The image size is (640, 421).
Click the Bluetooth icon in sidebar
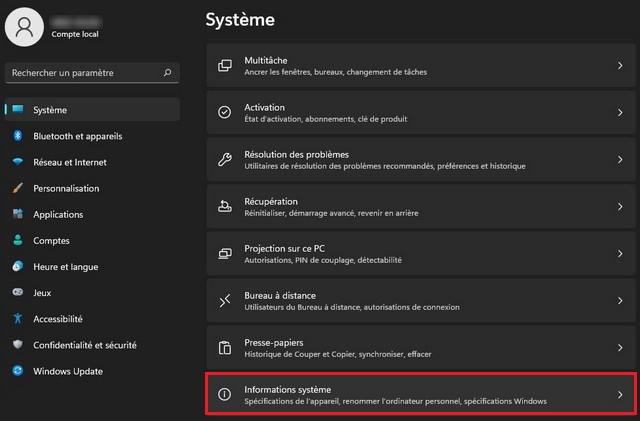tap(18, 136)
